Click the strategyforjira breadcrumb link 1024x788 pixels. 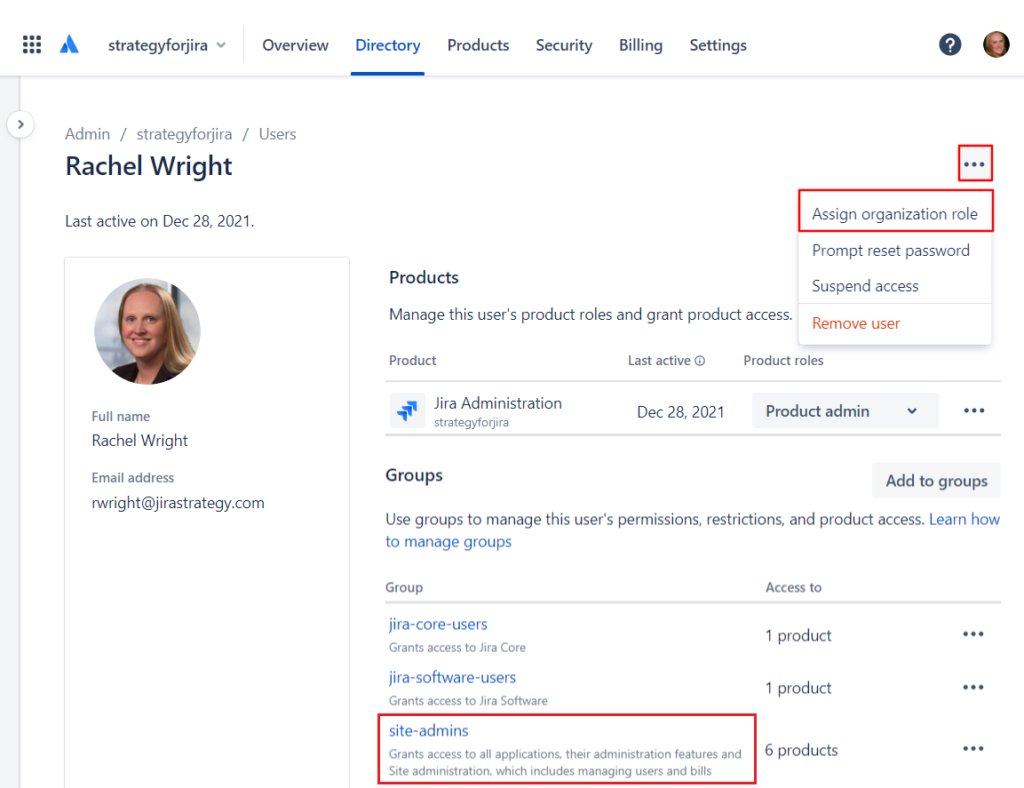(x=184, y=134)
